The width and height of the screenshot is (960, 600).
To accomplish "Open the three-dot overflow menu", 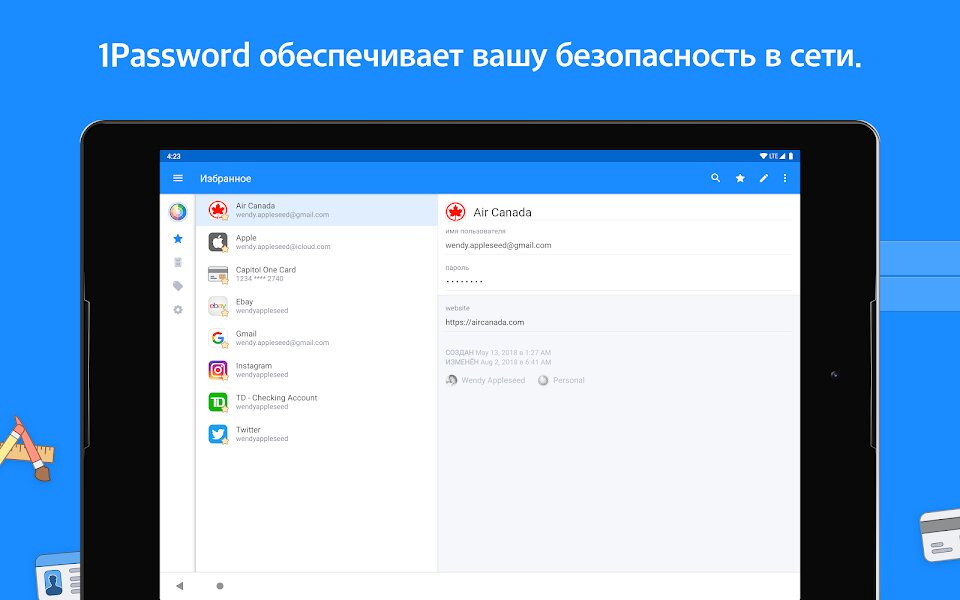I will point(785,178).
